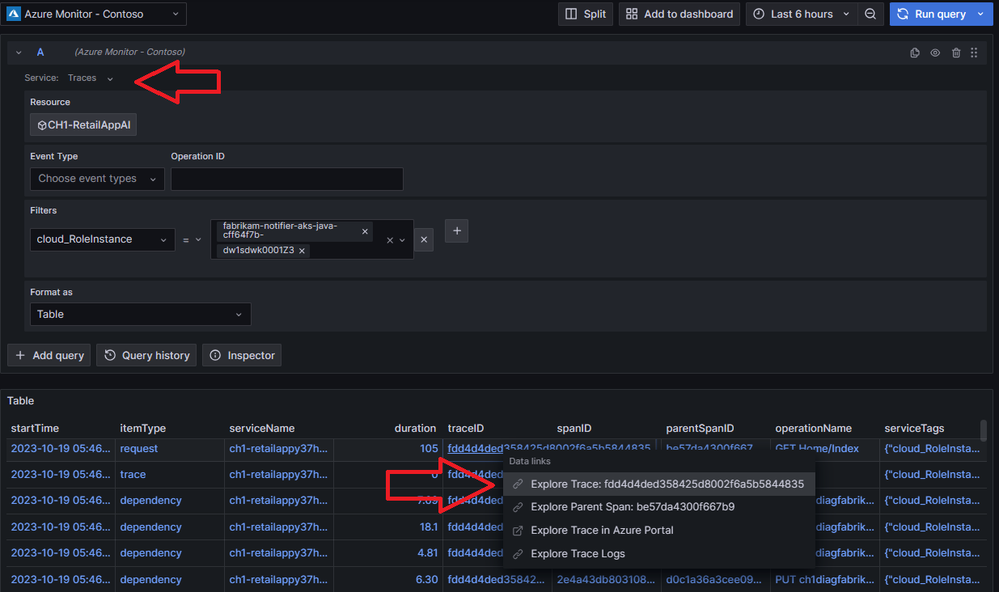This screenshot has width=999, height=592.
Task: Open the cloud_RoleInstance filter property dropdown
Action: coord(102,240)
